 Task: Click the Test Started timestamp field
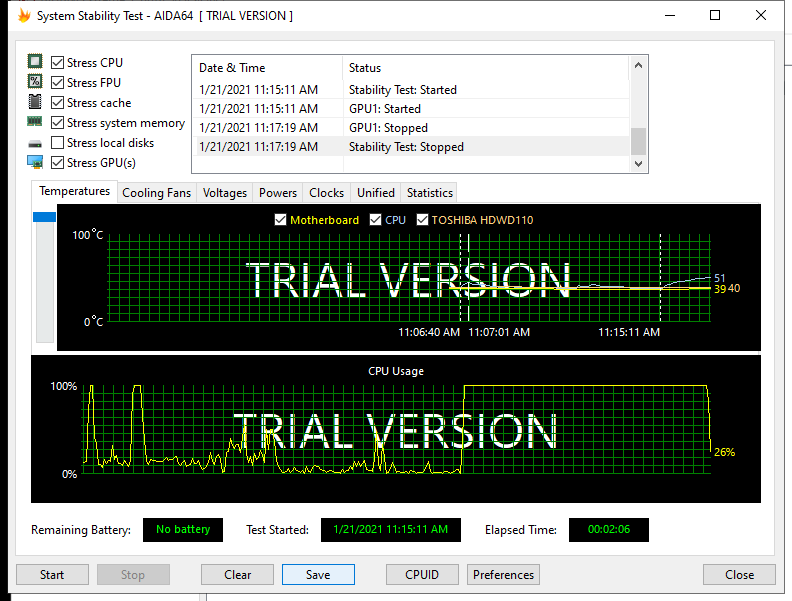point(390,529)
